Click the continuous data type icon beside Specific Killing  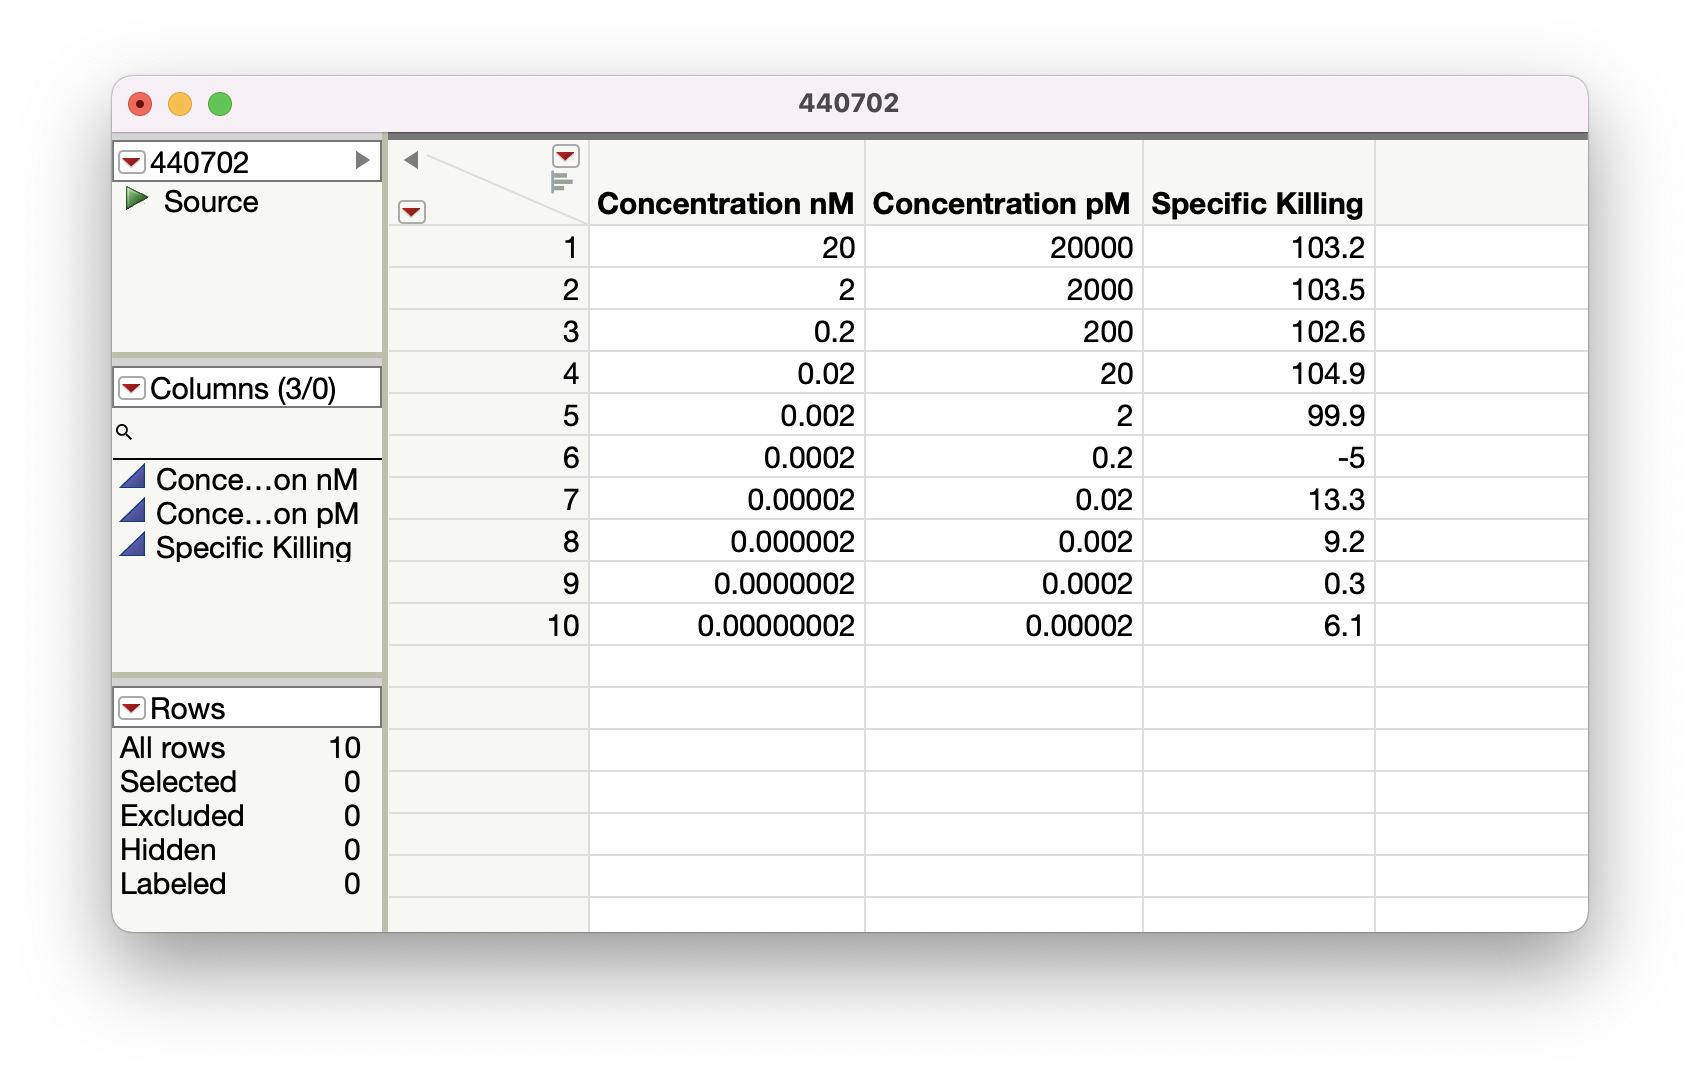[134, 546]
